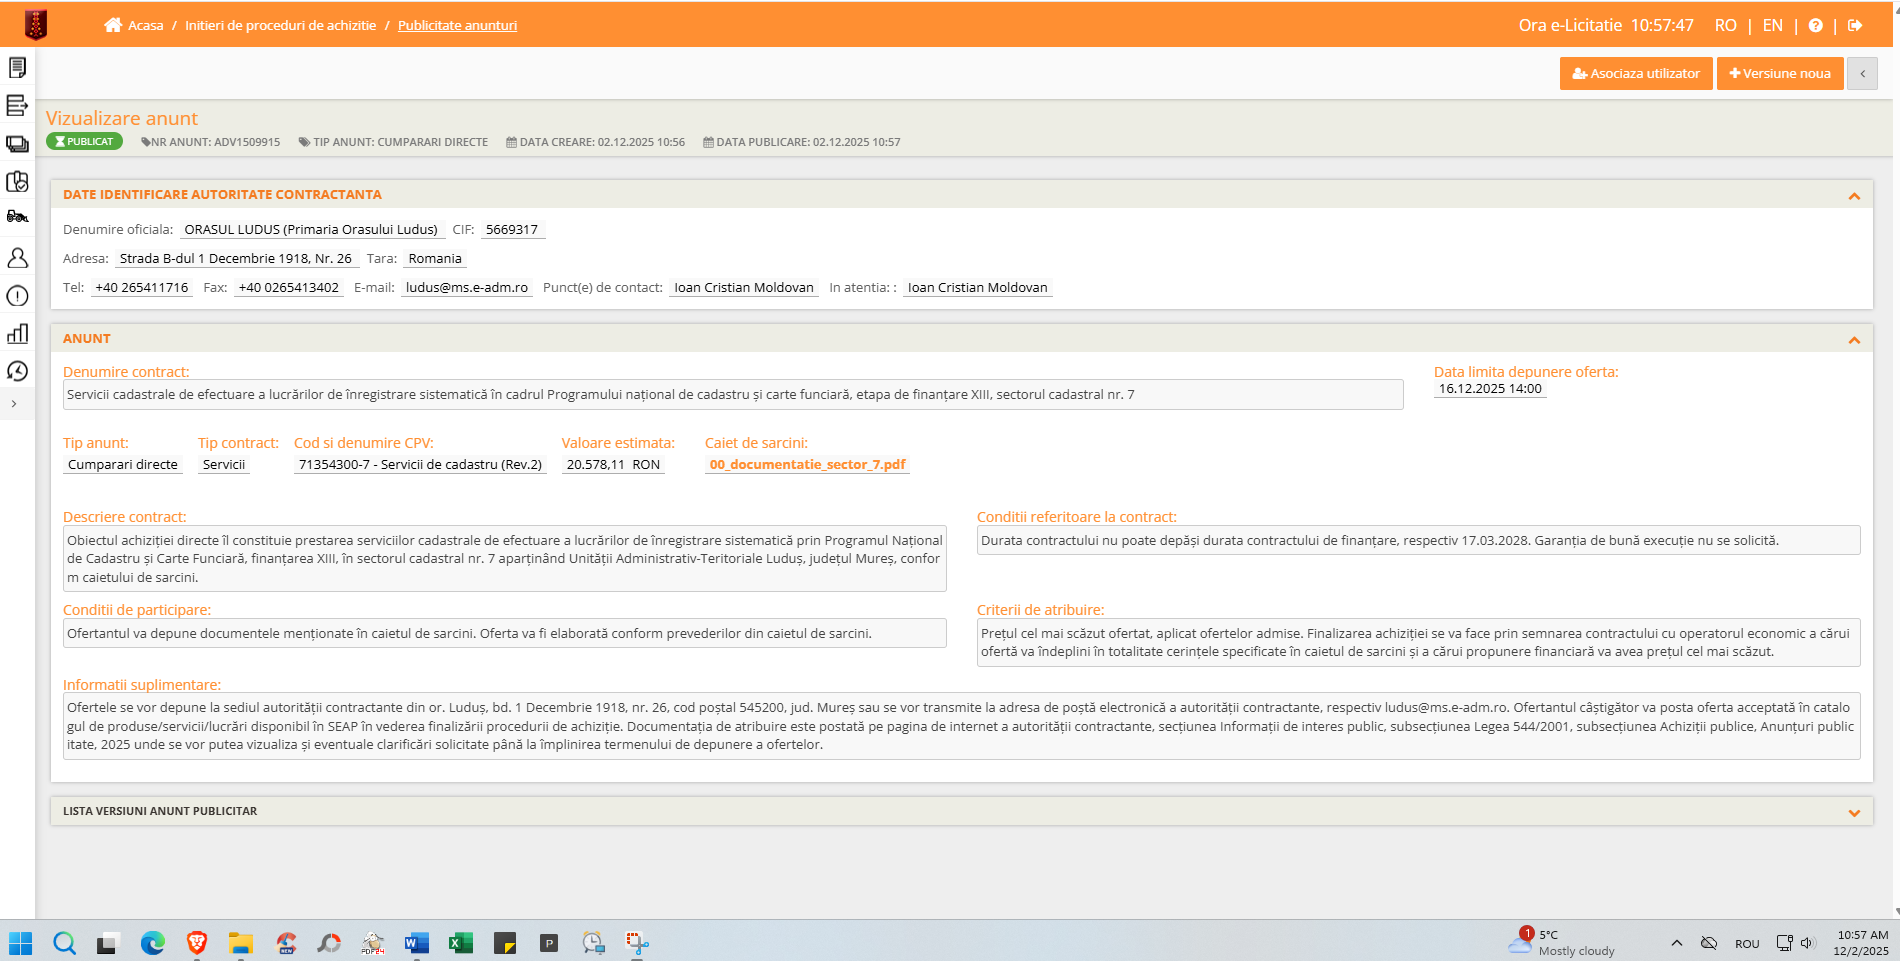Open the user profile icon in sidebar
1900x961 pixels.
point(17,258)
